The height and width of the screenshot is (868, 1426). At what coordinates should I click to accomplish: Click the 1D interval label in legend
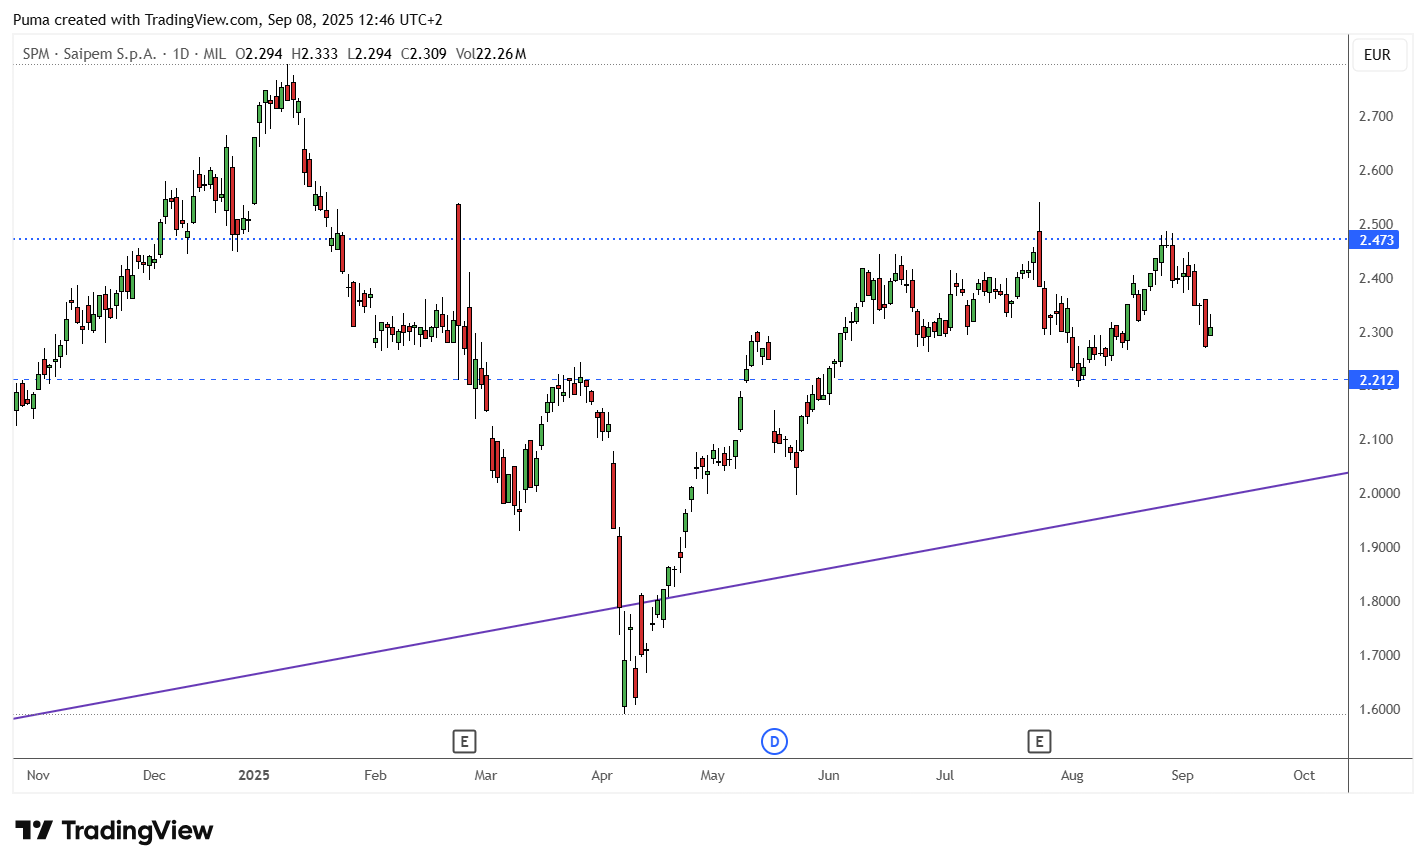(x=181, y=54)
